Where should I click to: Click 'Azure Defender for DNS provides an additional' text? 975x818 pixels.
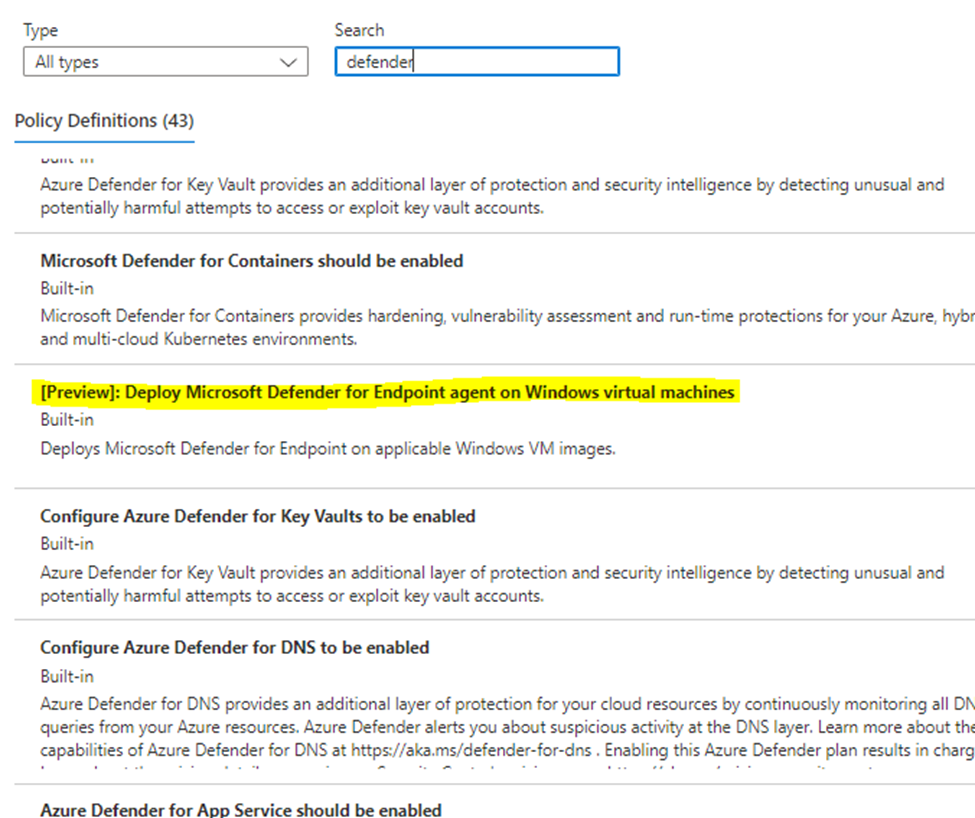pos(507,704)
